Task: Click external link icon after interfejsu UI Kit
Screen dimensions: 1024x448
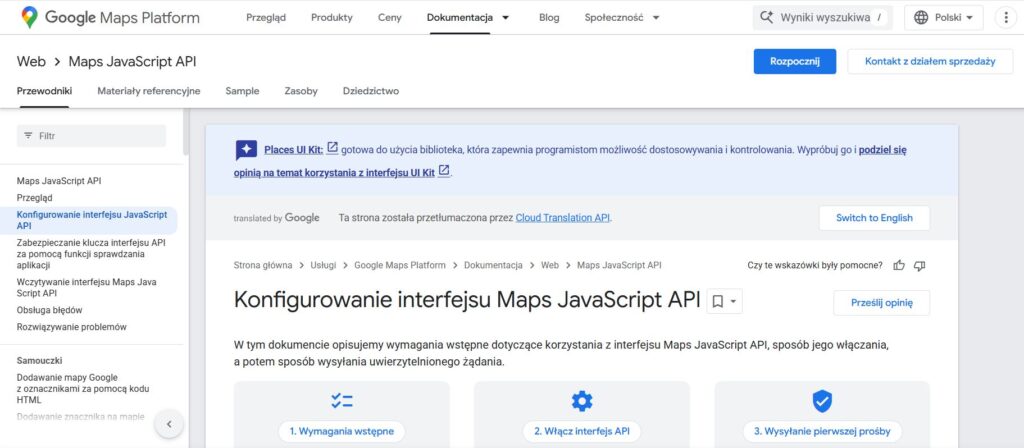Action: pos(444,171)
